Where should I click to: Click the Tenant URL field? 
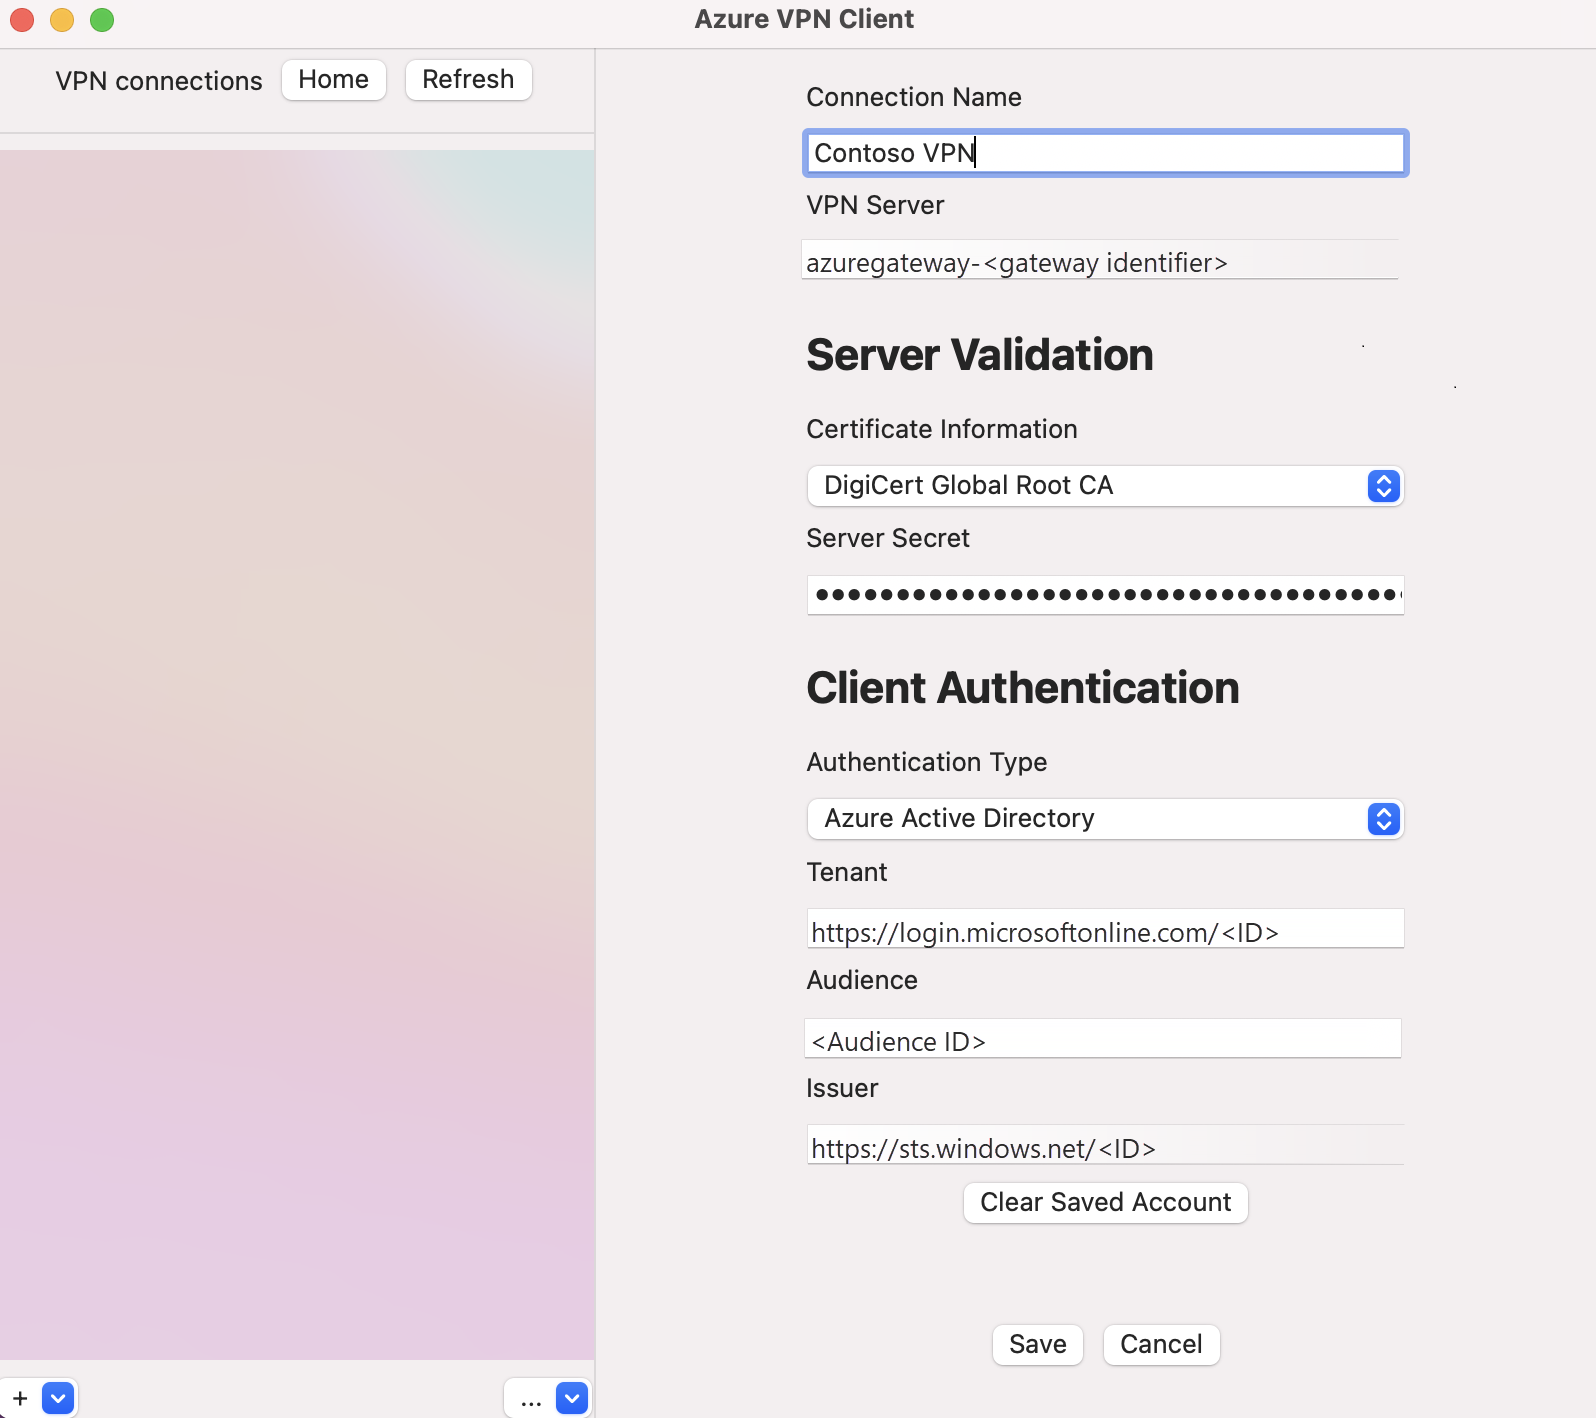pos(1105,929)
